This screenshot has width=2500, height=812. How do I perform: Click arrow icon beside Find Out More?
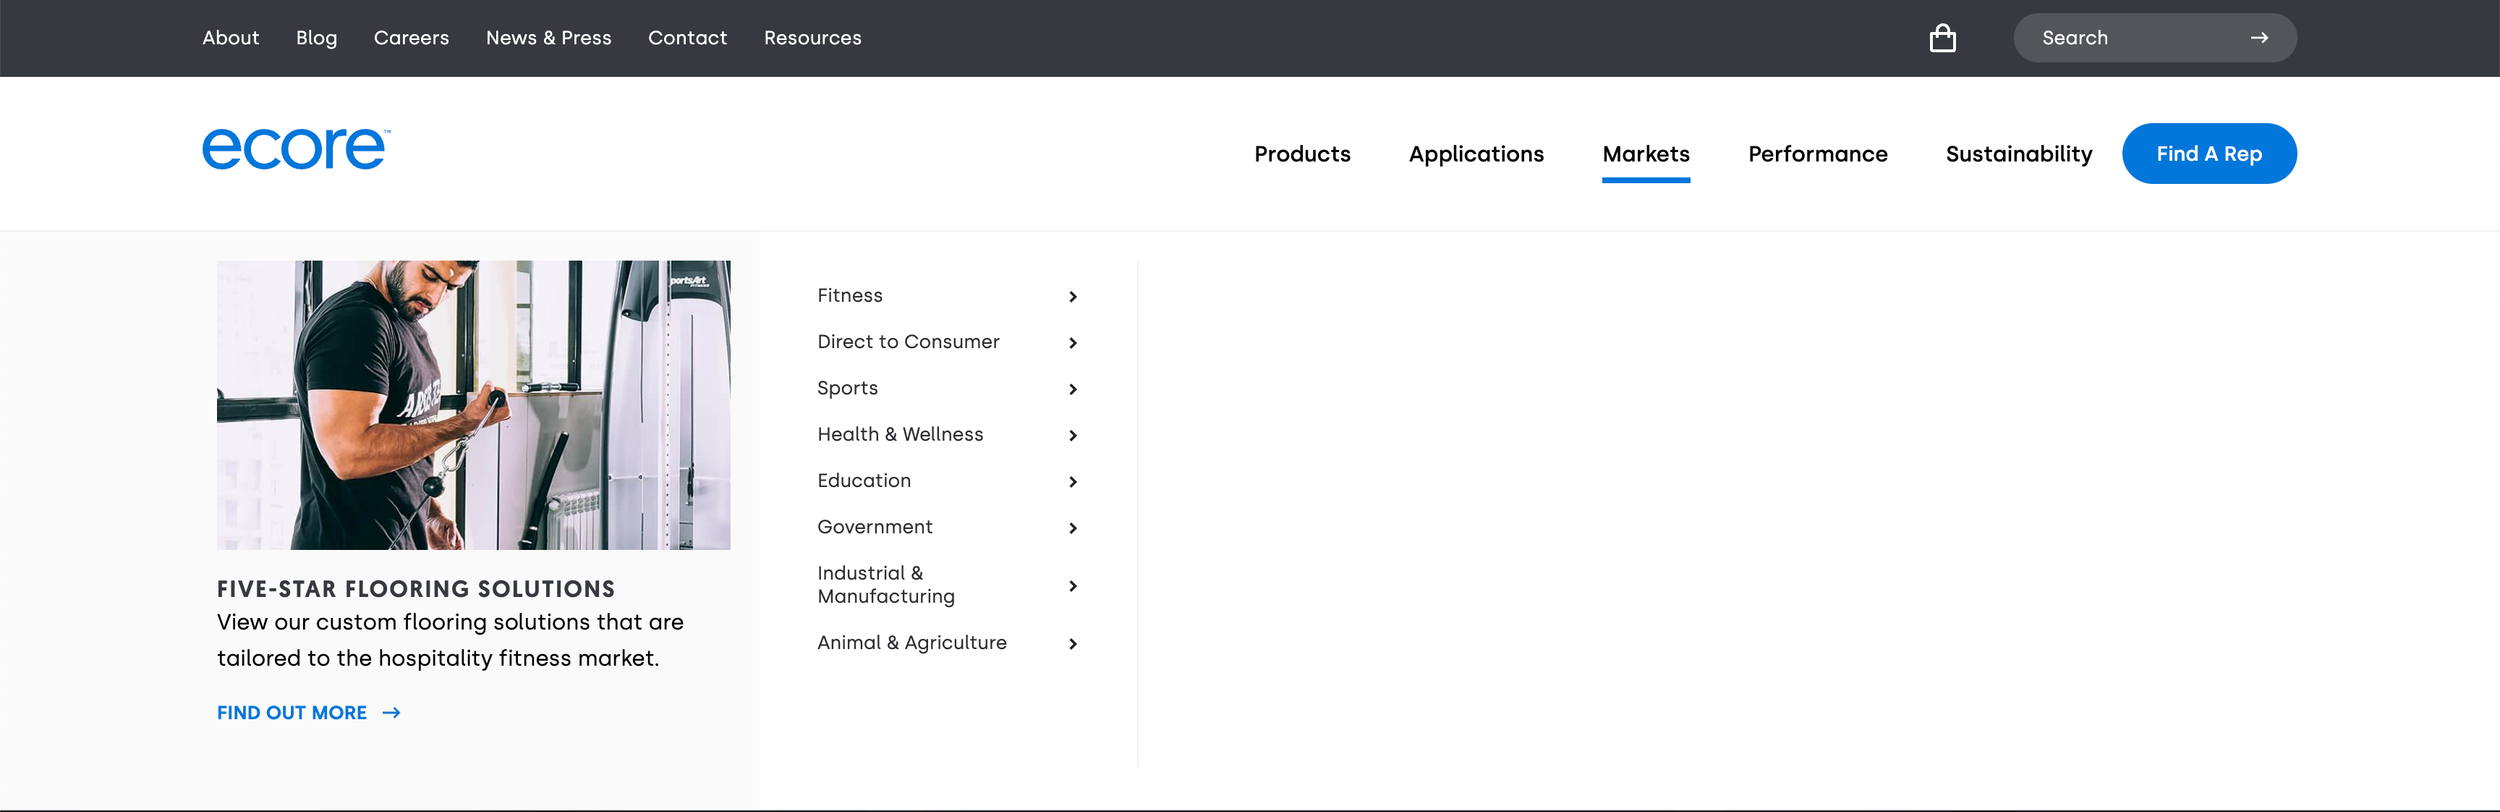tap(391, 713)
